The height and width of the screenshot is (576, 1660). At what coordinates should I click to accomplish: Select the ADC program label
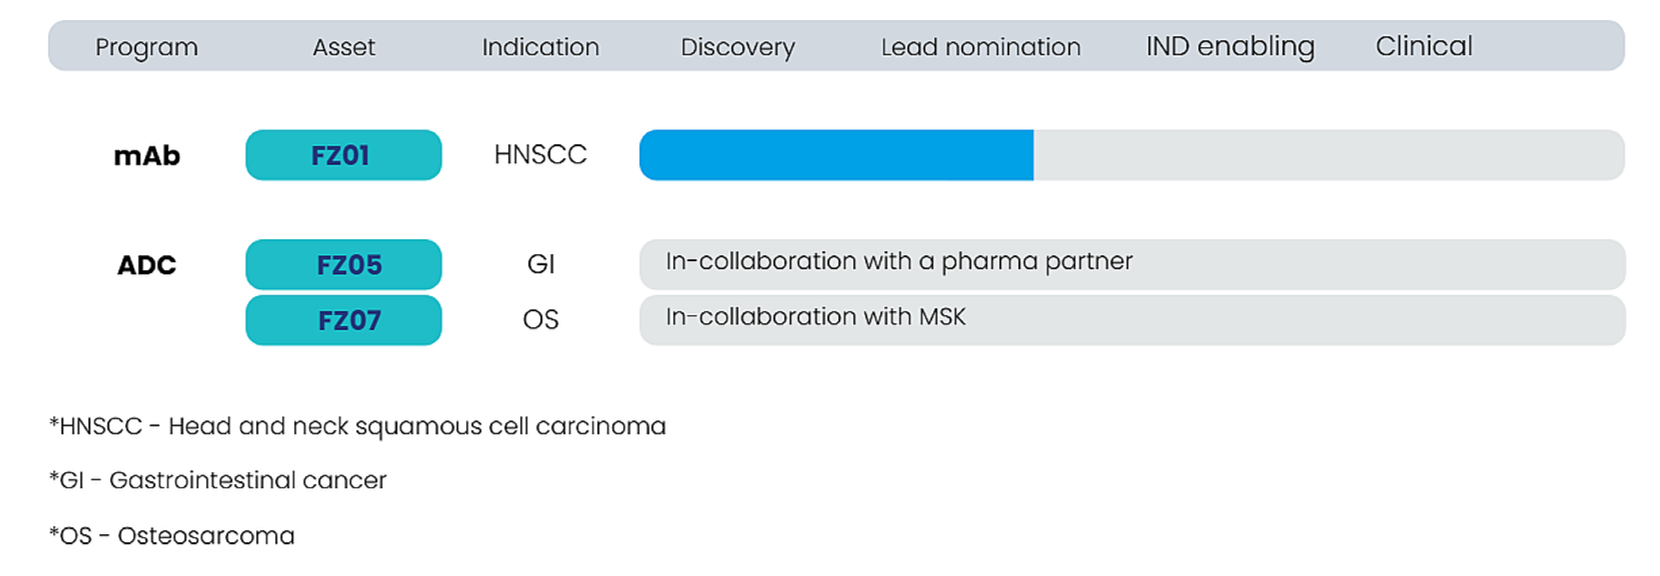pyautogui.click(x=147, y=265)
